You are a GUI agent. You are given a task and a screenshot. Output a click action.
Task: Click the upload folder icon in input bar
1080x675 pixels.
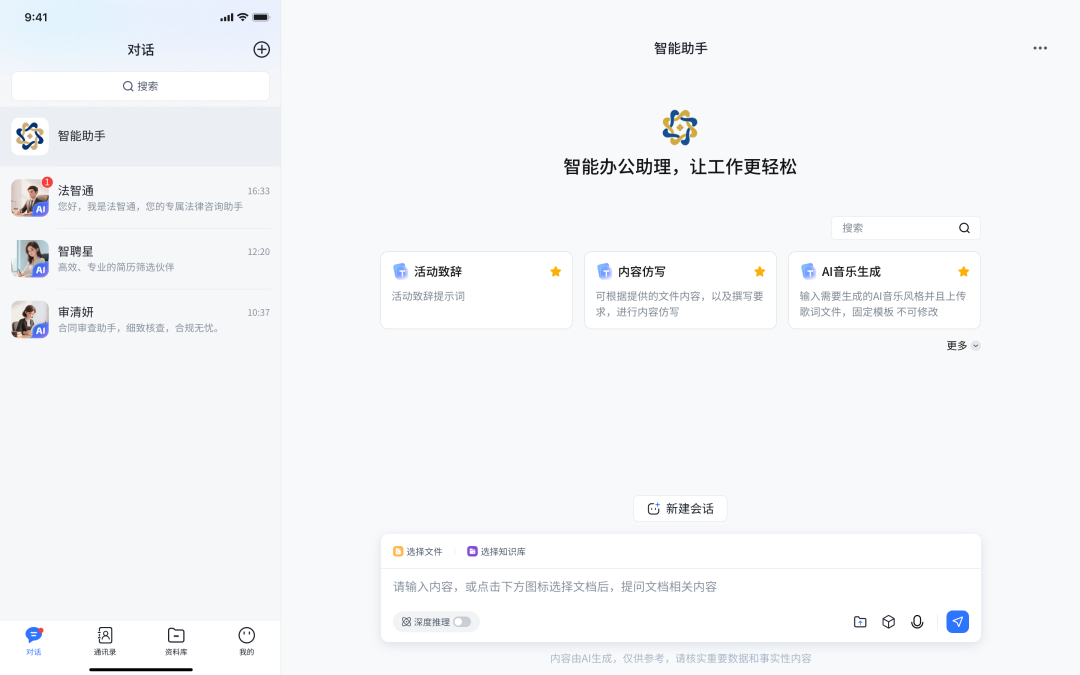point(860,622)
